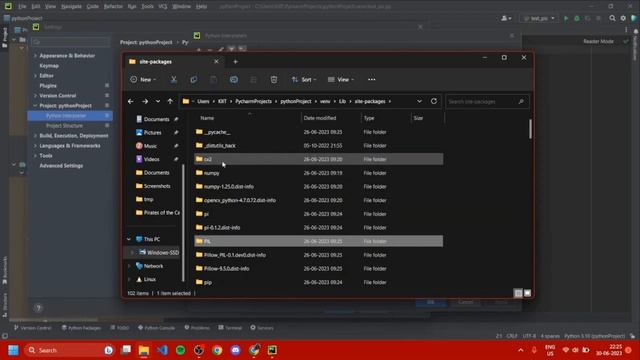
Task: Open the Terminal tool window tab
Action: pyautogui.click(x=230, y=328)
